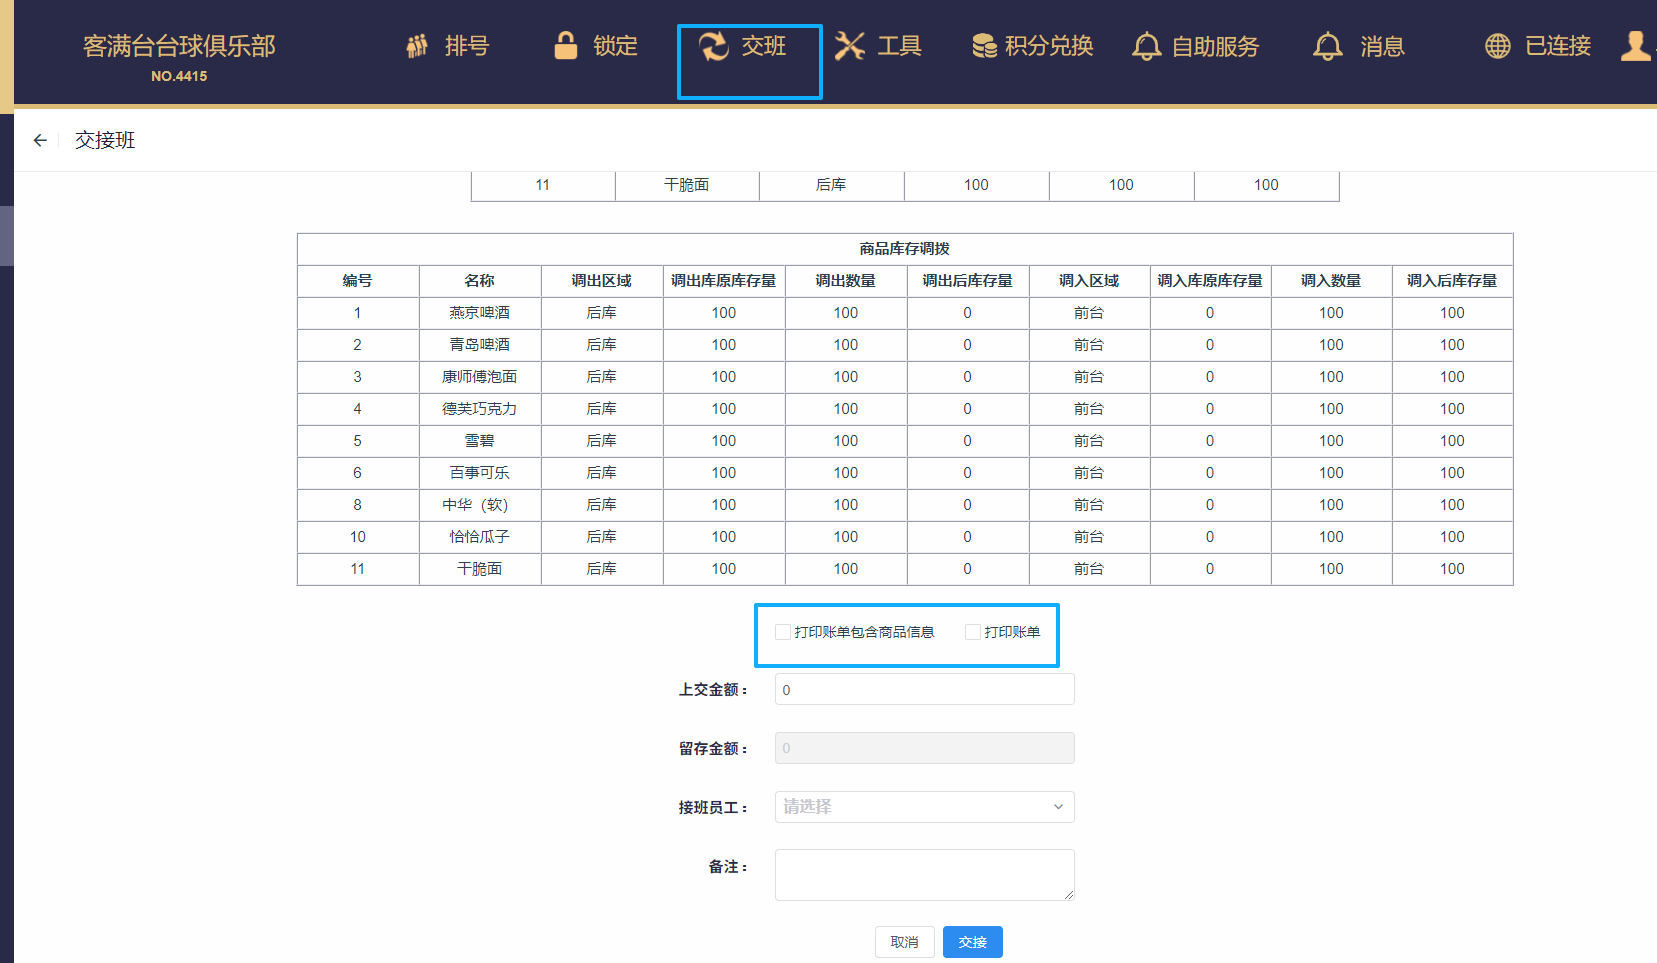This screenshot has height=963, width=1657.
Task: Open the 消息 notification bell icon
Action: (1327, 45)
